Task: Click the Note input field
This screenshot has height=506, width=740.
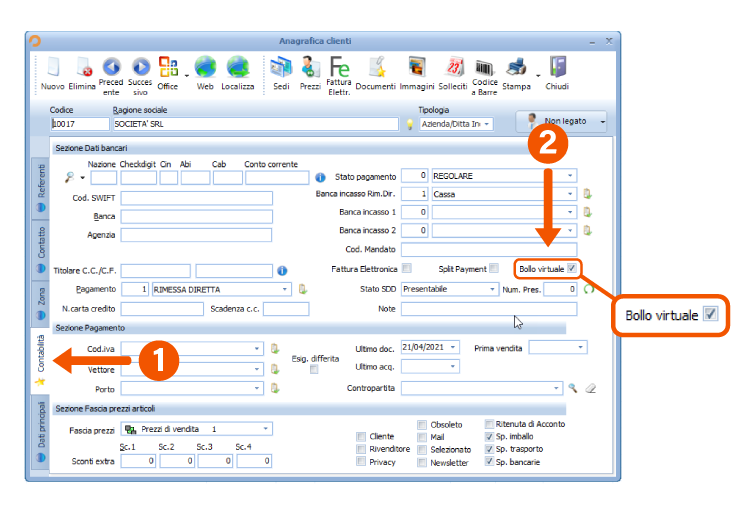Action: 489,309
